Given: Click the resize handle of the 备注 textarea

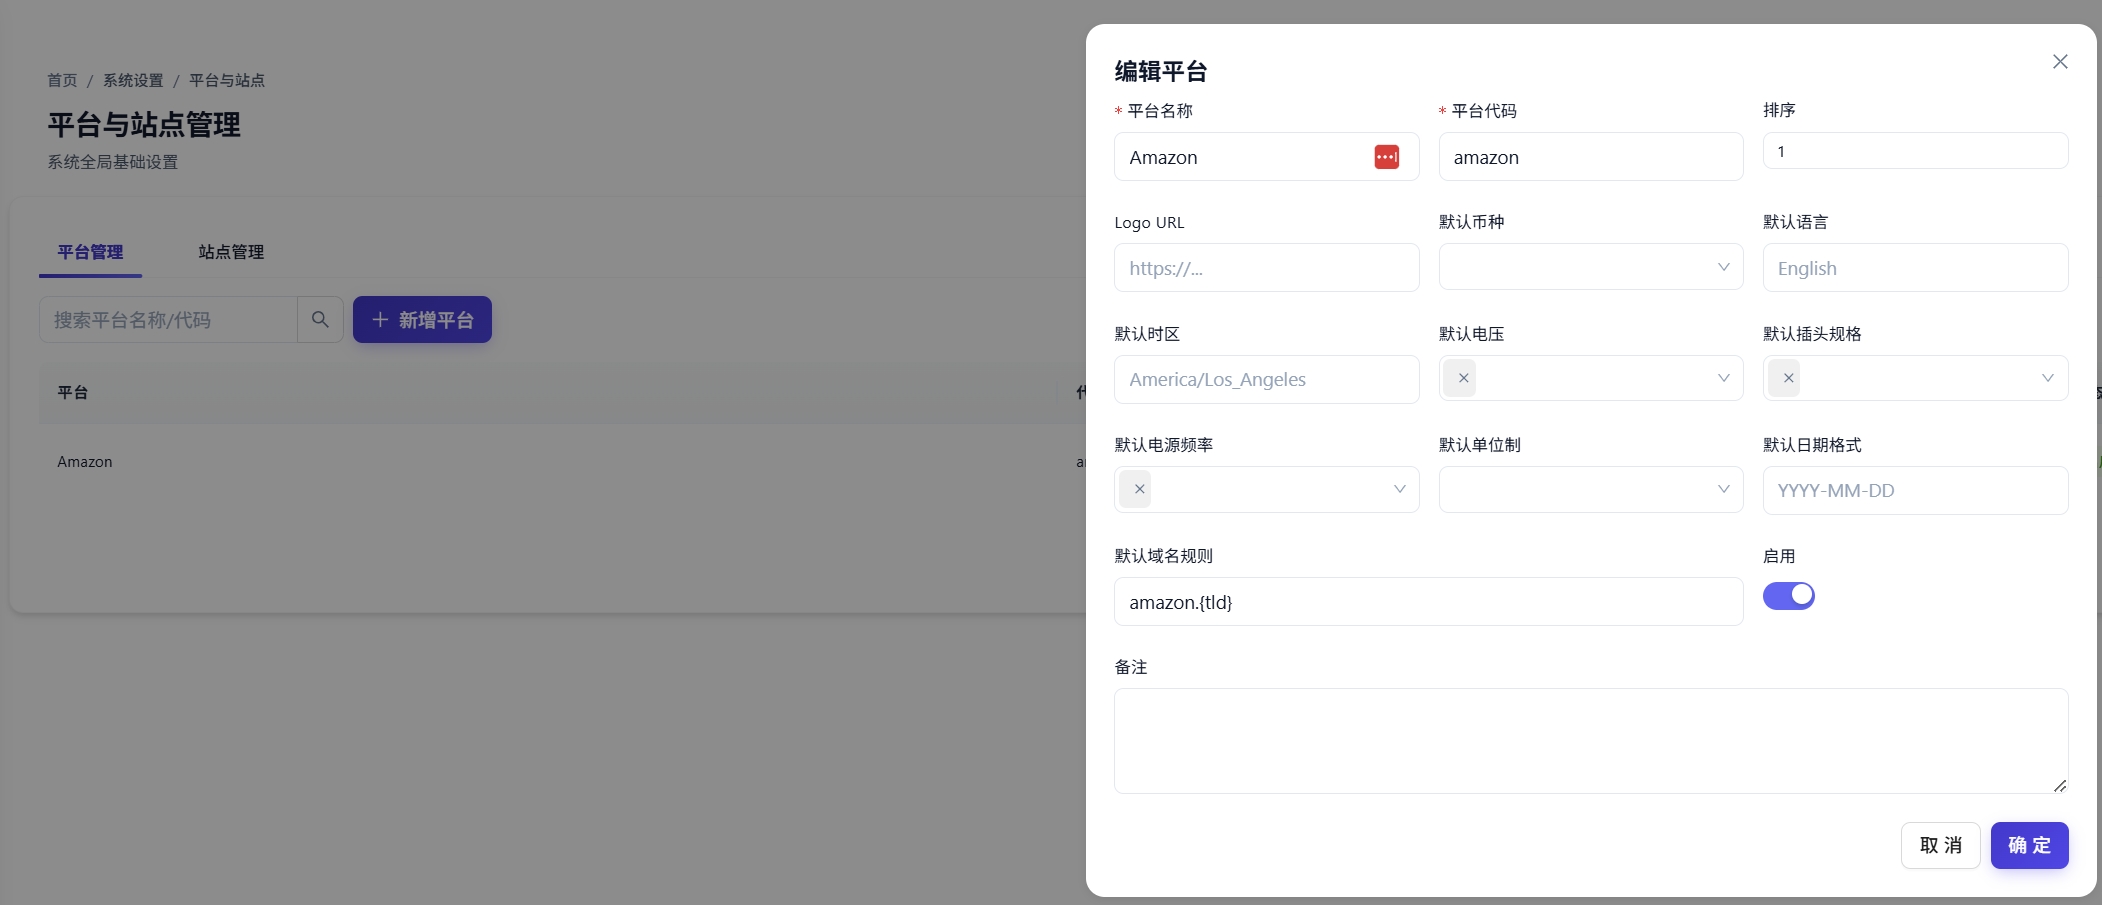Looking at the screenshot, I should click(2060, 786).
